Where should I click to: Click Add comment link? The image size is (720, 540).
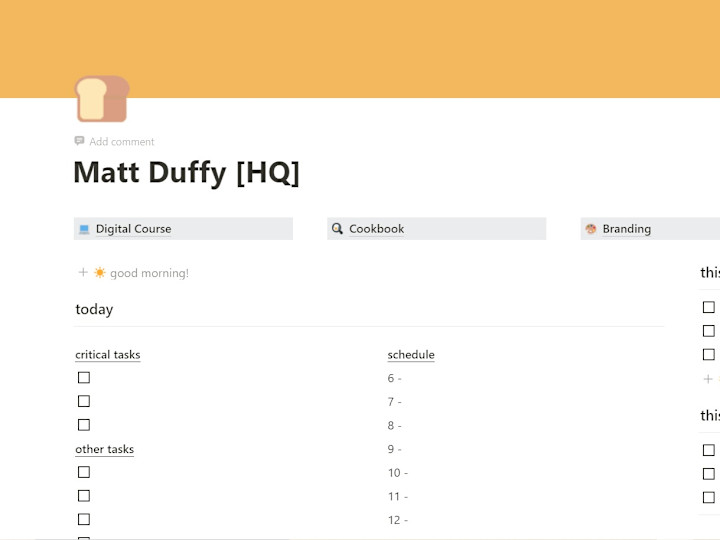point(122,141)
